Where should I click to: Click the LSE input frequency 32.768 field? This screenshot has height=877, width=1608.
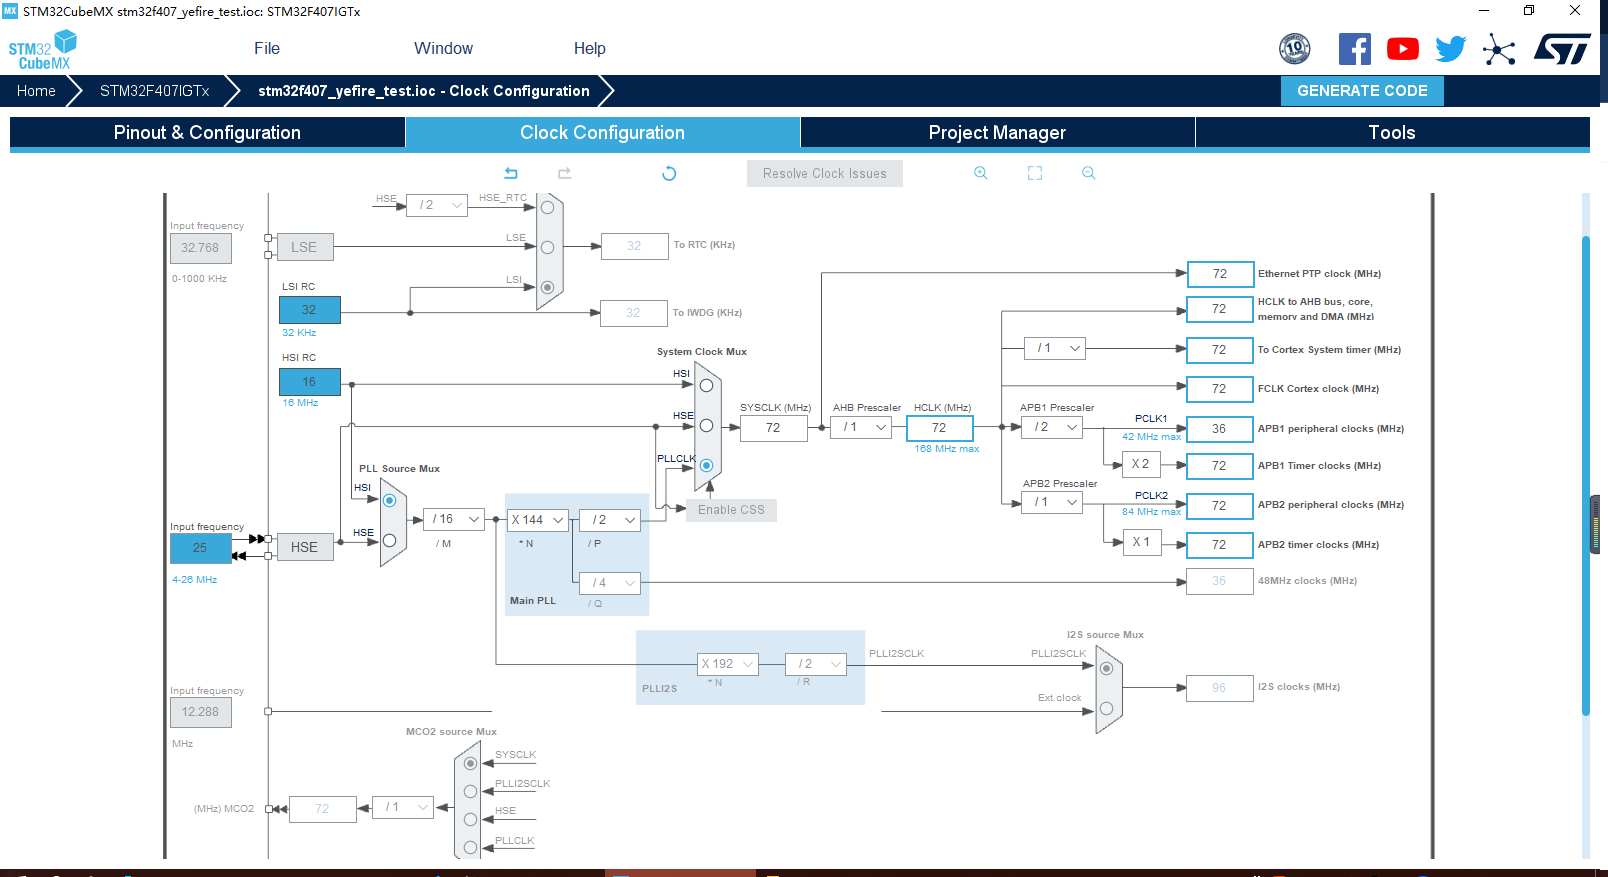pyautogui.click(x=200, y=248)
